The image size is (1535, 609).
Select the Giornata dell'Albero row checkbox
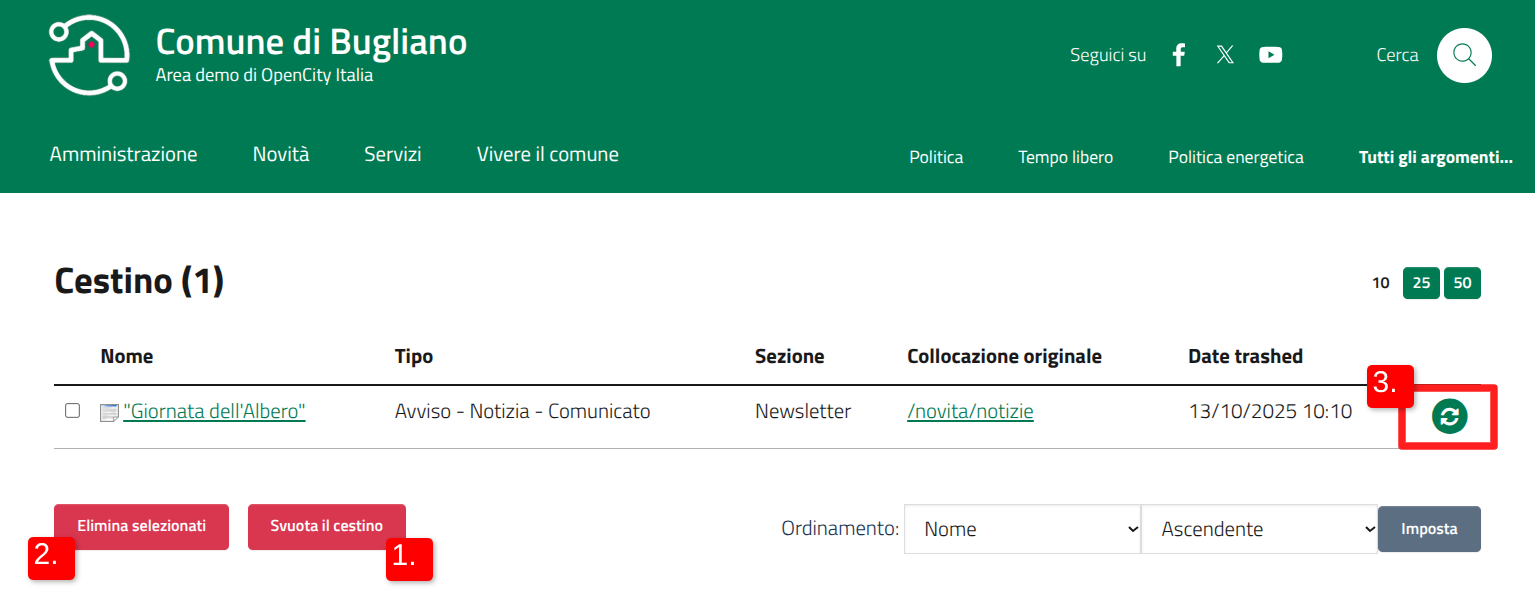click(x=72, y=411)
